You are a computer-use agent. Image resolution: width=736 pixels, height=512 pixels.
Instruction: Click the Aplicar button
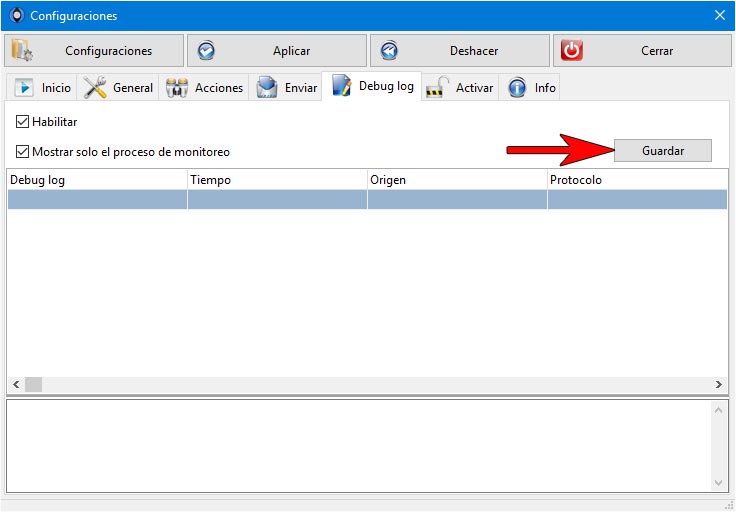[x=277, y=51]
